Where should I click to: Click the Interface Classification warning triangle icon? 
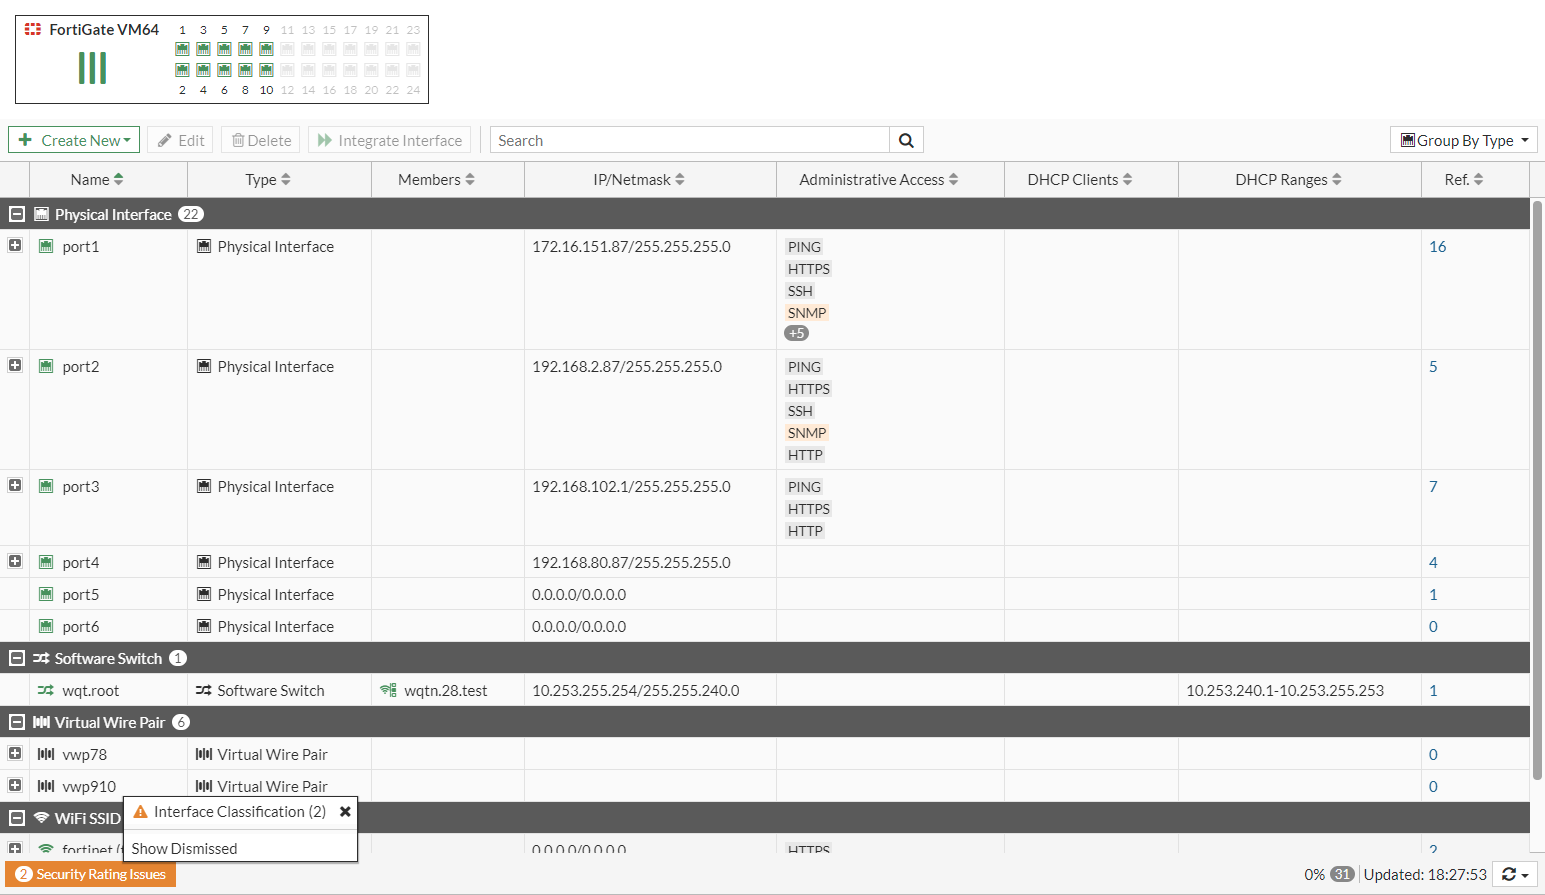tap(140, 812)
